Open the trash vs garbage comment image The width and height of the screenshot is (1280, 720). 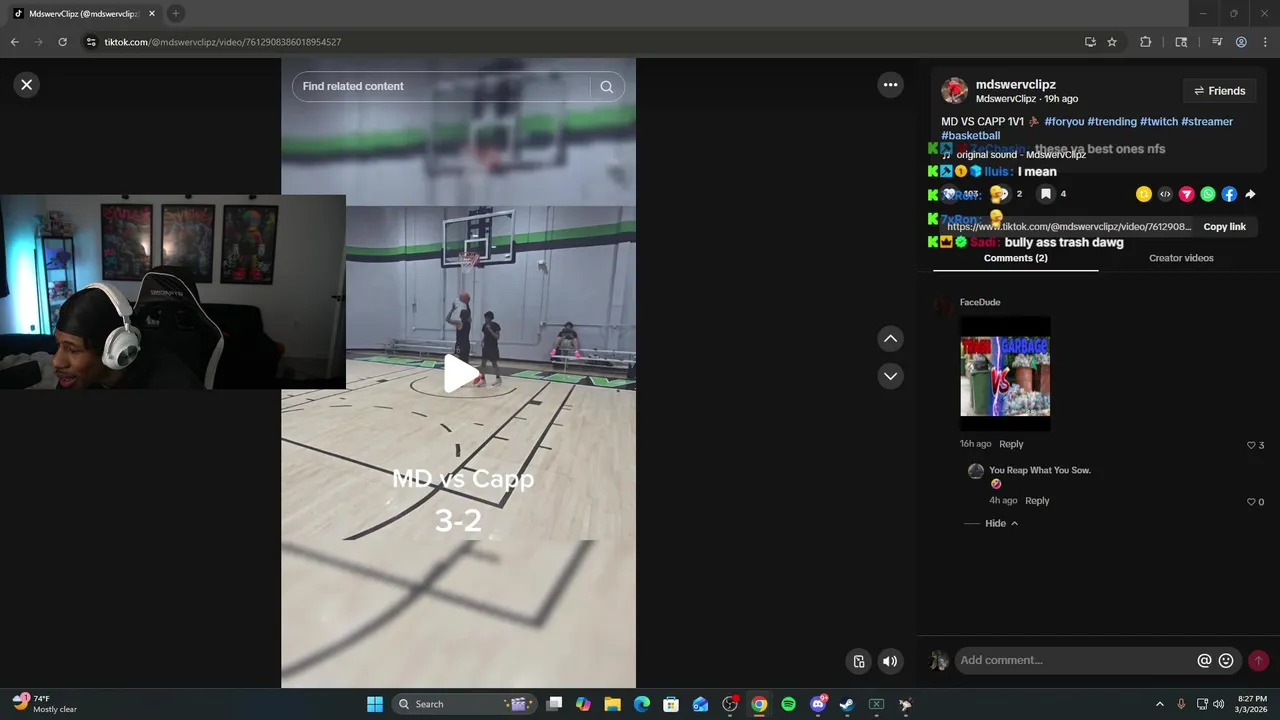click(x=1005, y=373)
